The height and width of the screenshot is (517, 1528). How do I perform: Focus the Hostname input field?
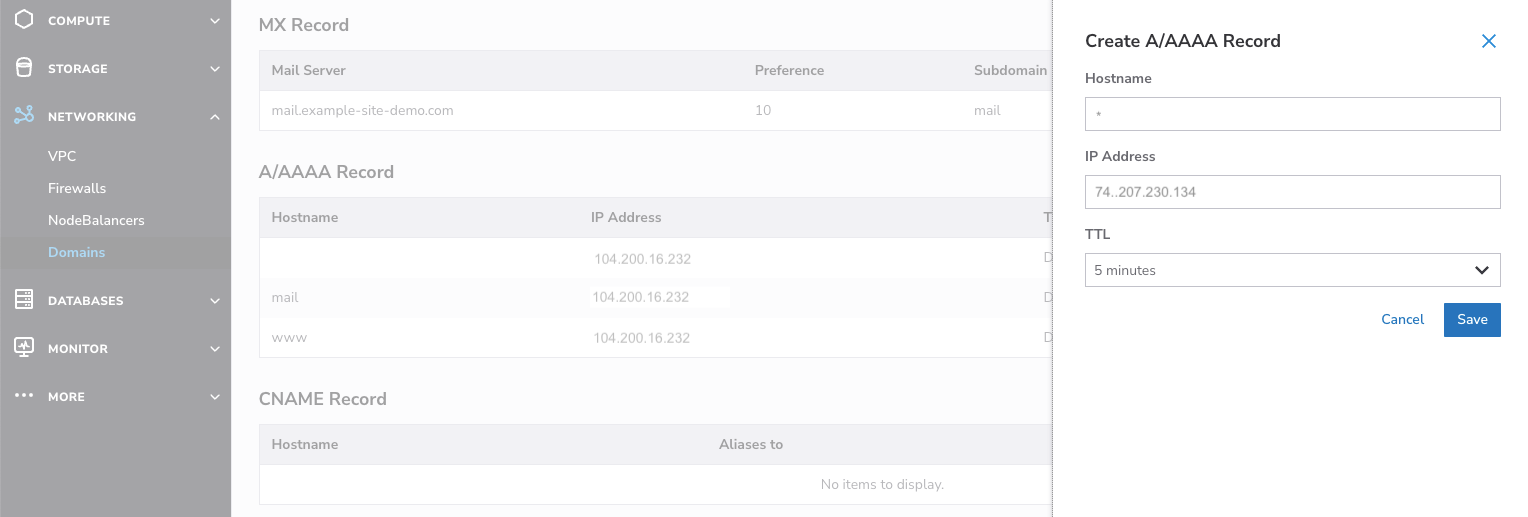[x=1292, y=114]
